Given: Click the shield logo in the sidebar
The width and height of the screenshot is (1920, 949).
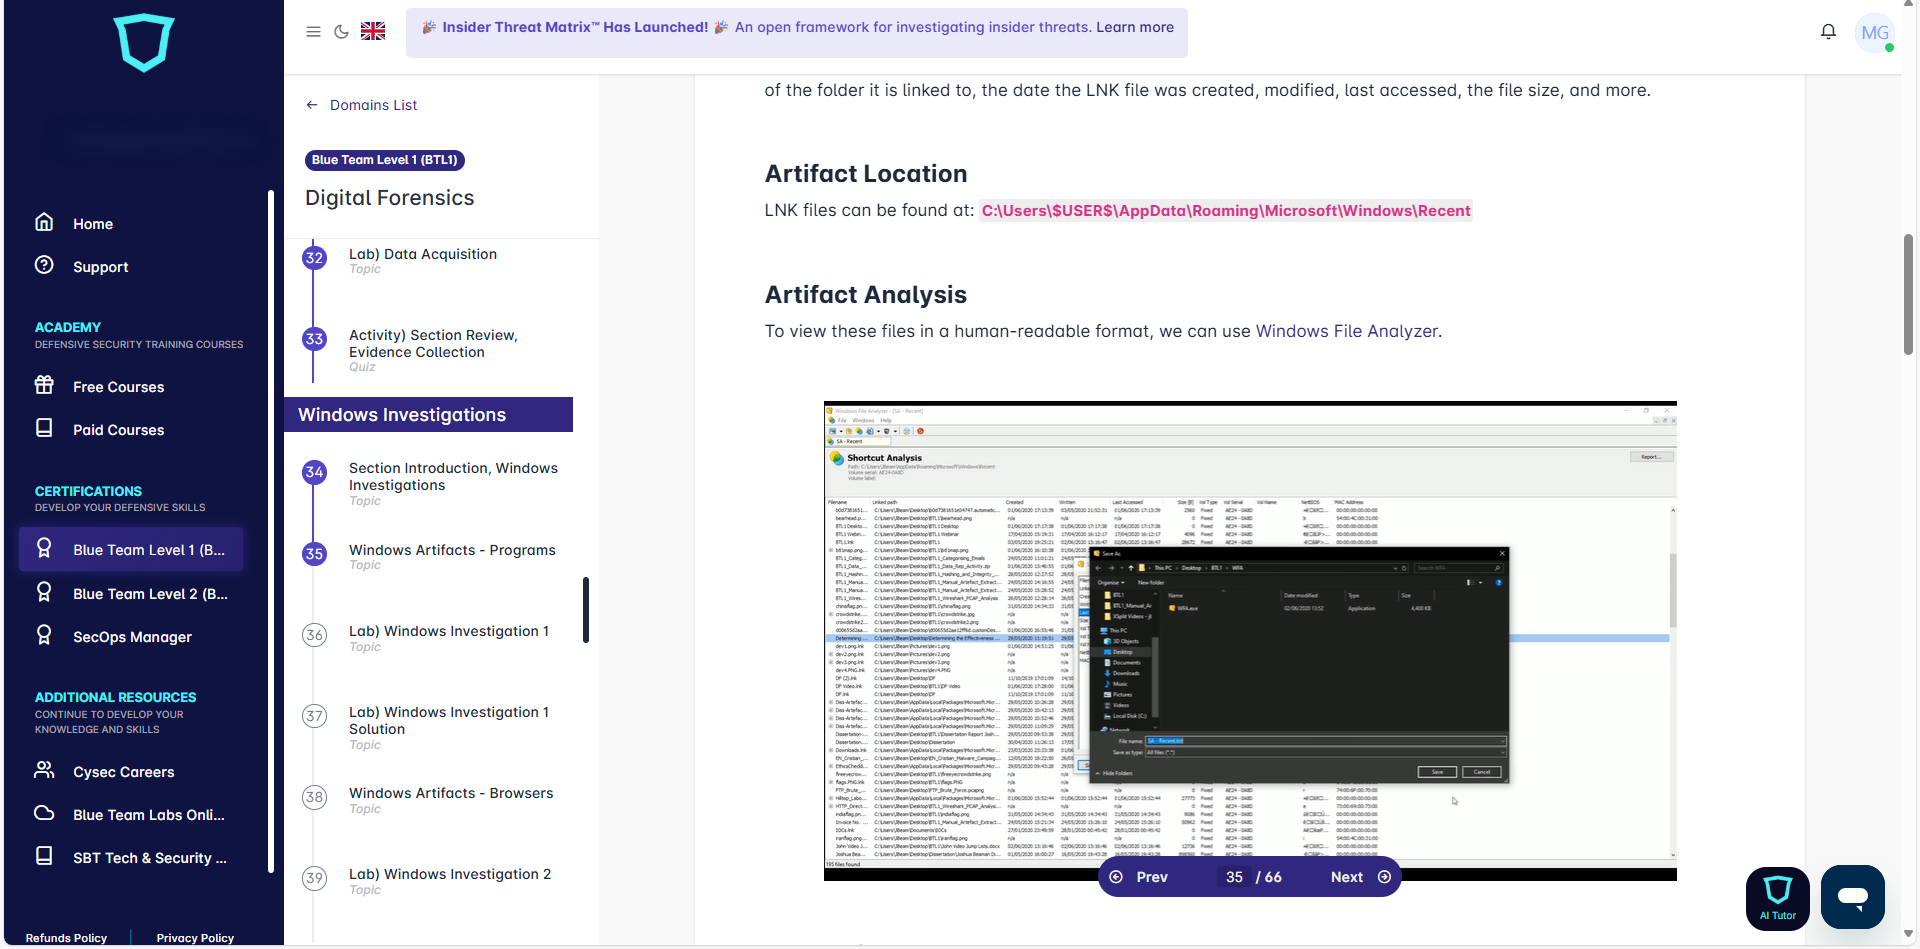Looking at the screenshot, I should 144,42.
